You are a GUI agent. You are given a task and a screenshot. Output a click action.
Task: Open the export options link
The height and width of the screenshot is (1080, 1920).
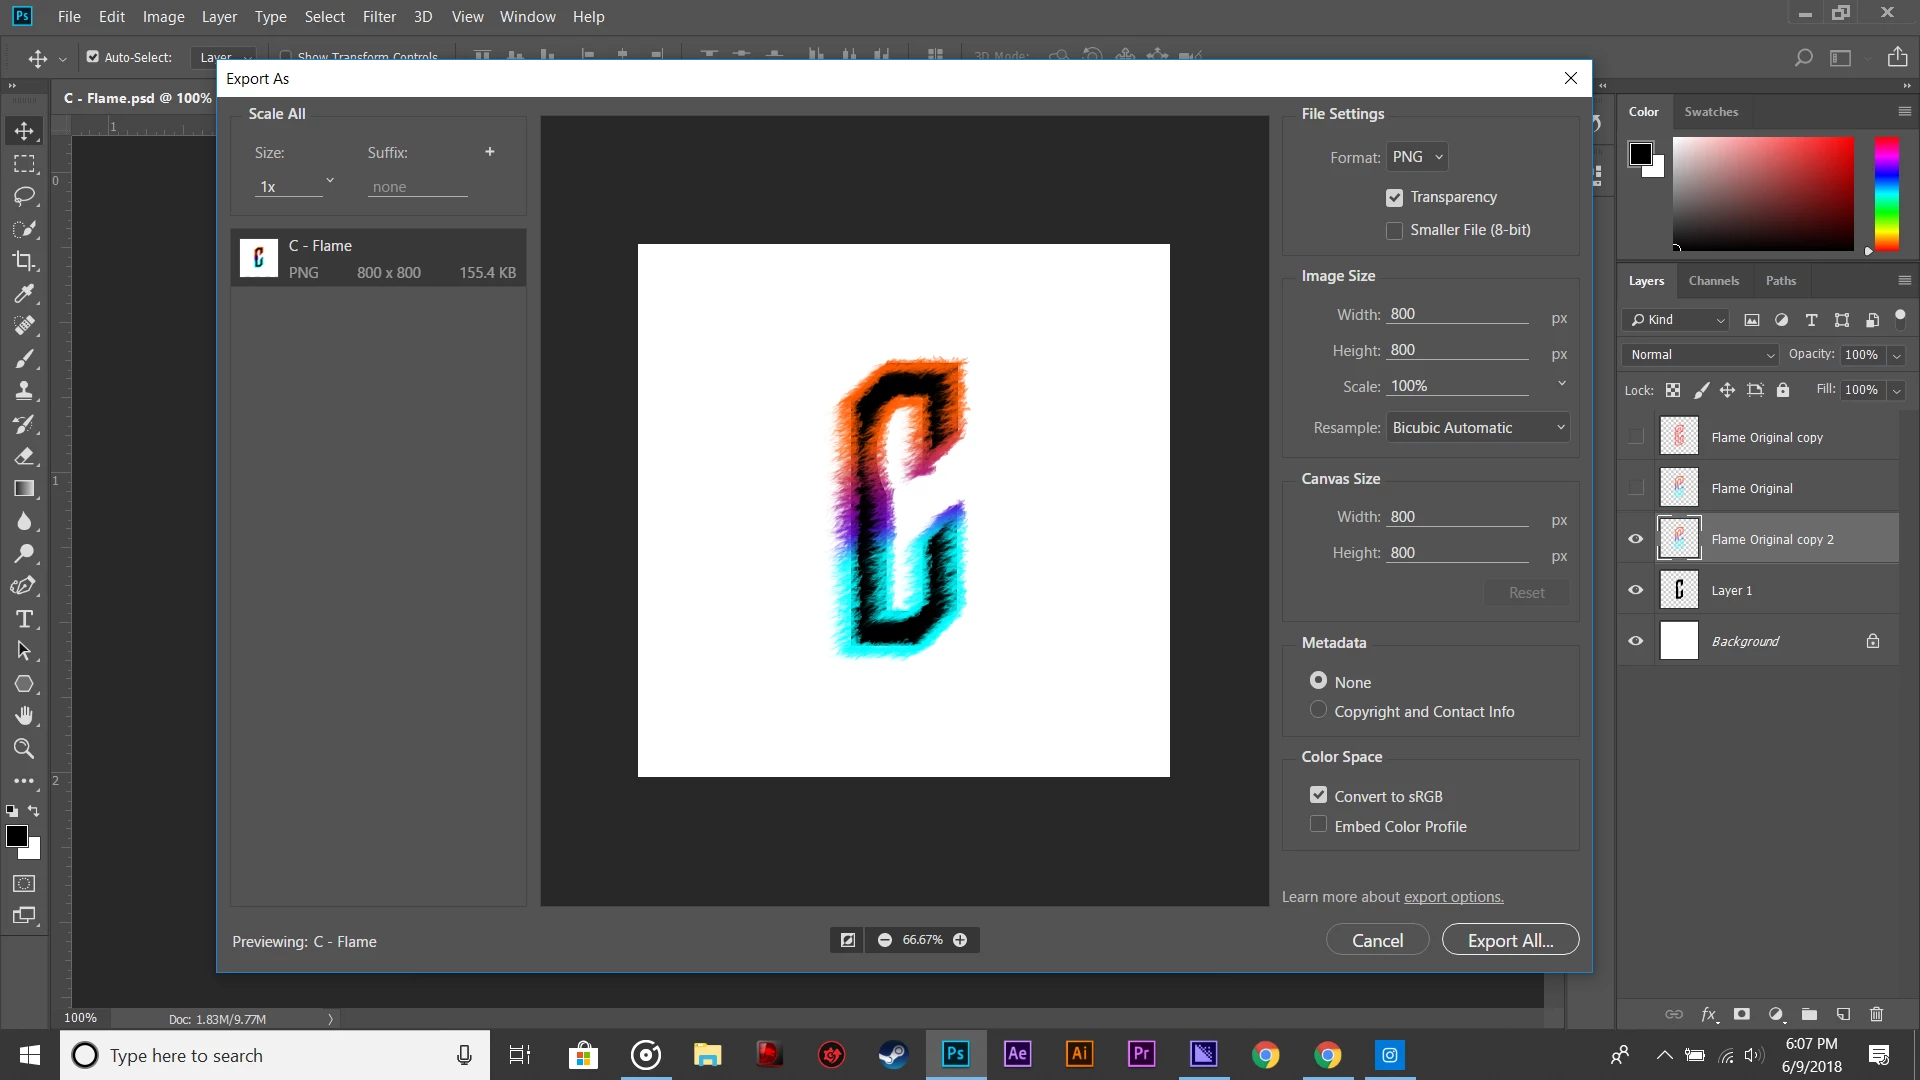pos(1453,897)
